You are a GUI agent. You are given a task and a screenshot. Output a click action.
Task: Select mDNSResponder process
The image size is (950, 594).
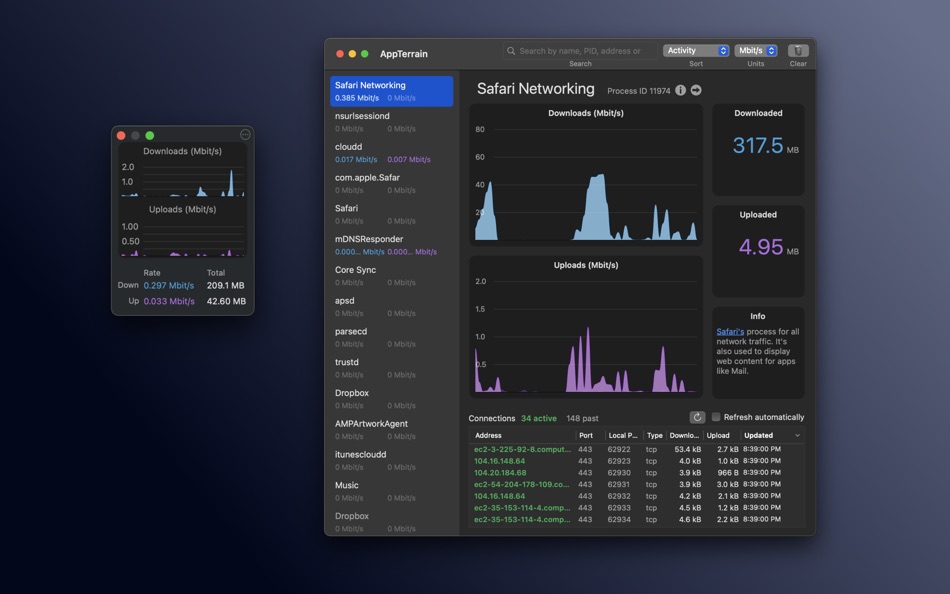click(391, 245)
